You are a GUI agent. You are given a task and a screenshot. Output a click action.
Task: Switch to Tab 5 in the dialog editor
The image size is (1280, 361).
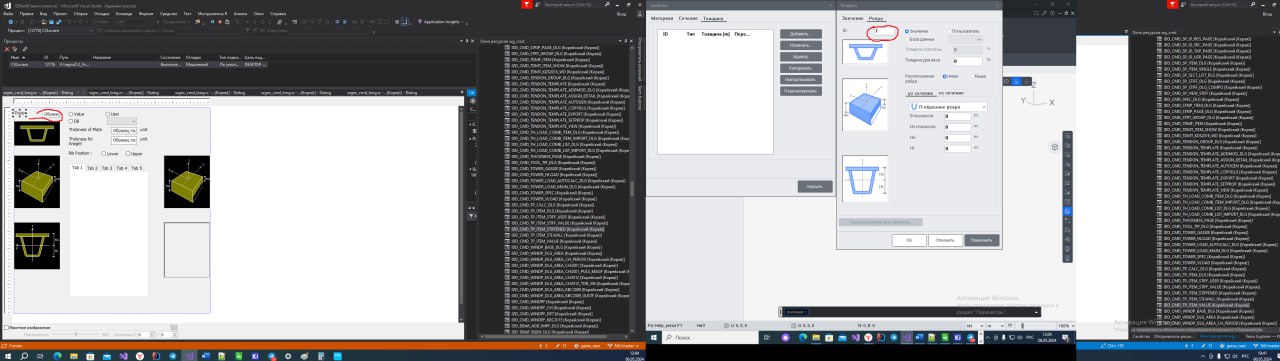[136, 168]
